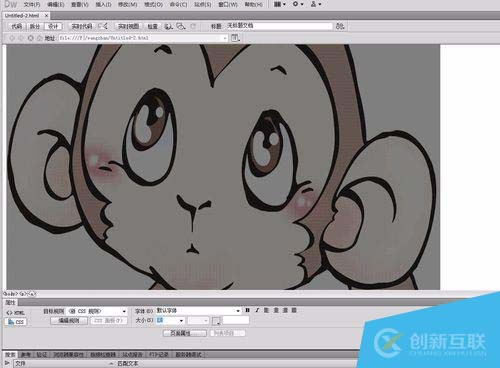Toggle italic formatting

pos(257,310)
